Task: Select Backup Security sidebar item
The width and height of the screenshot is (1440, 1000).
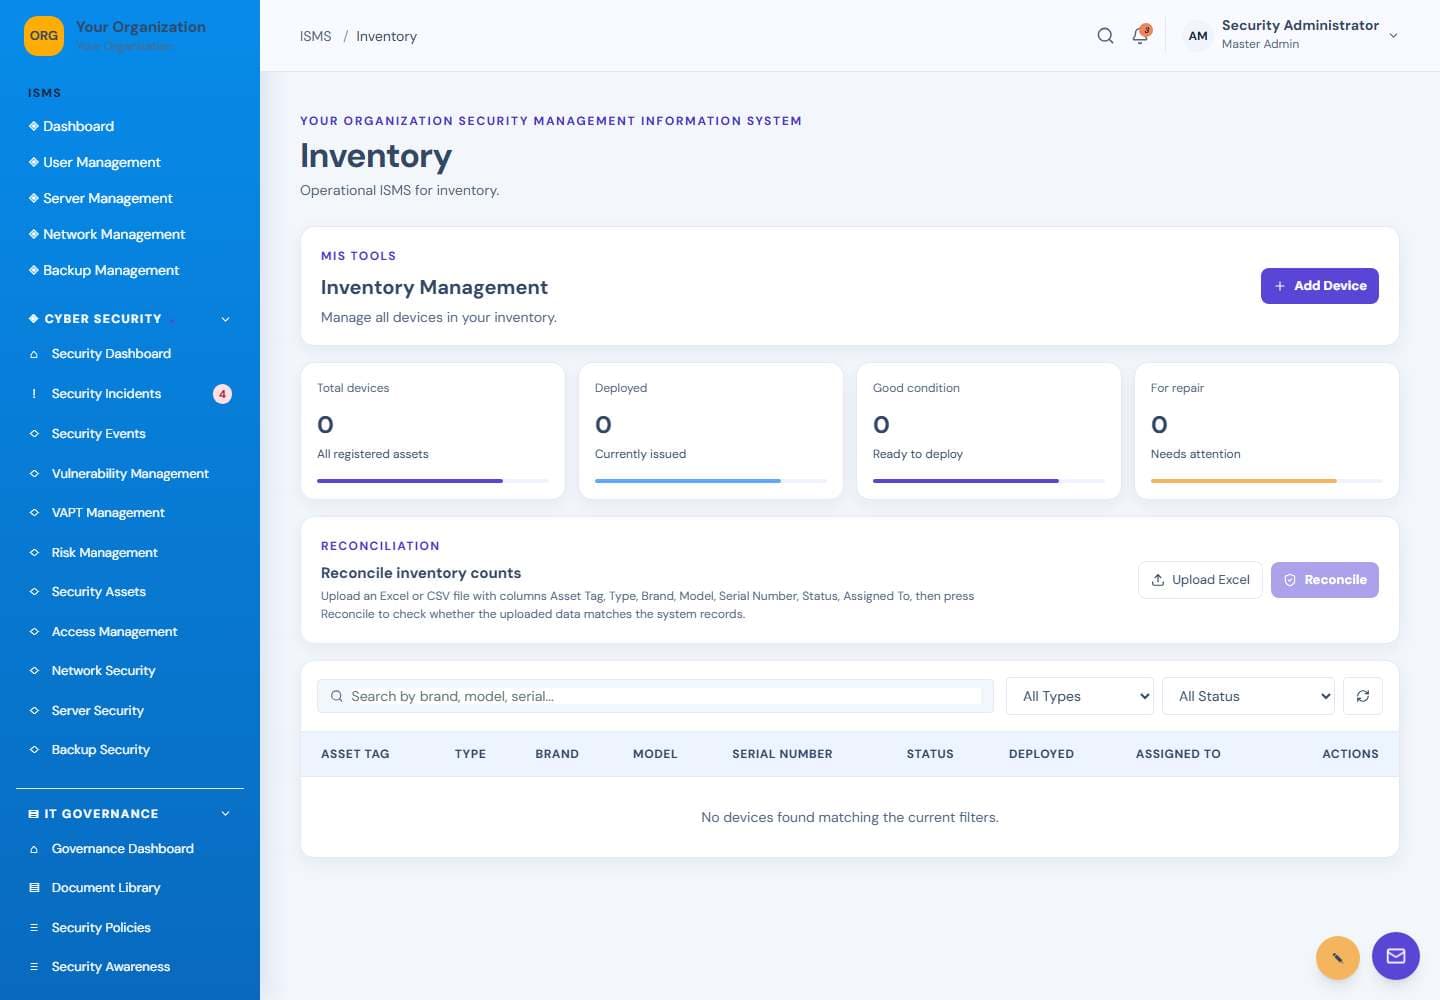Action: click(100, 750)
